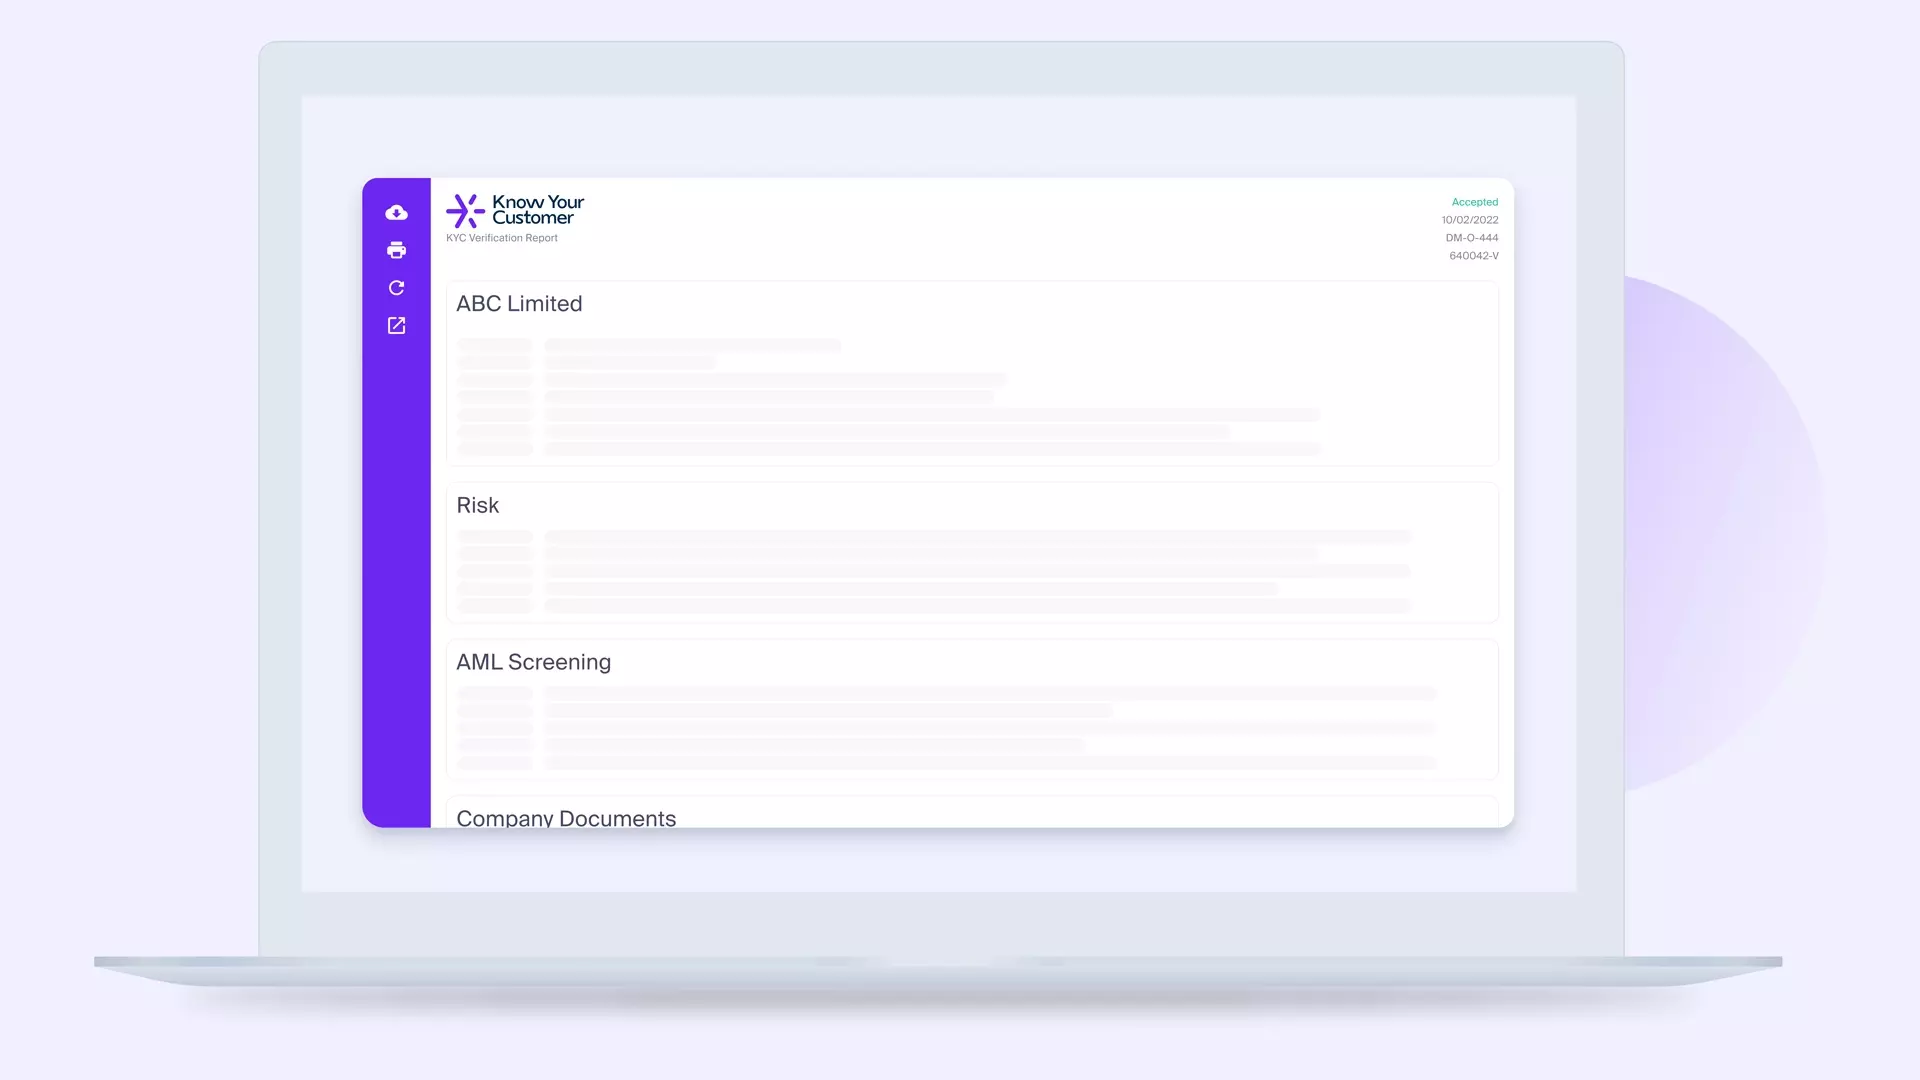This screenshot has width=1920, height=1080.
Task: Click the reference DM-O-444
Action: (1471, 238)
